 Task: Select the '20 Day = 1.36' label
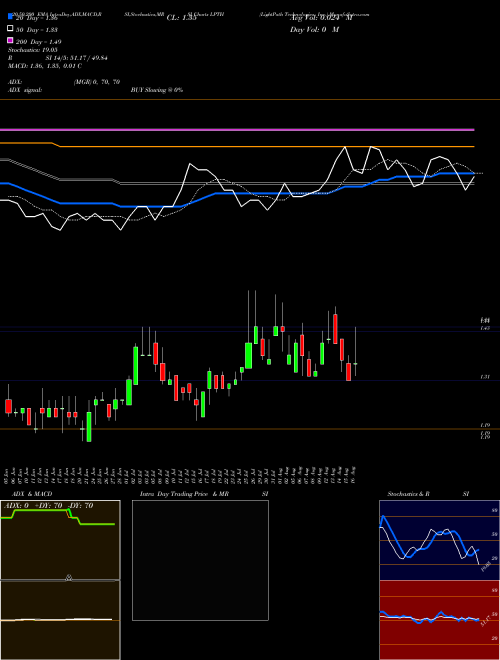tap(37, 18)
